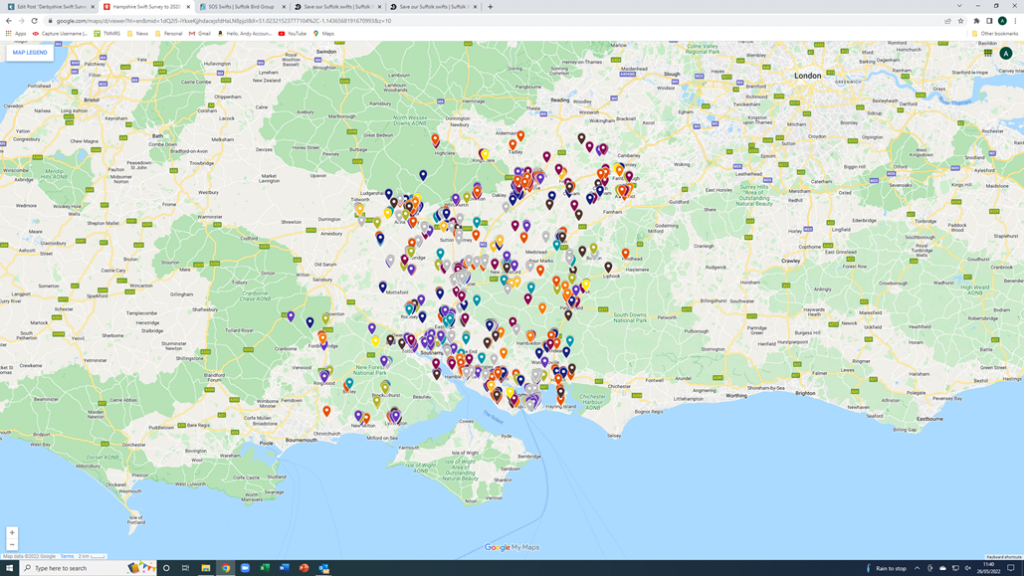Open the Chrome three-dot menu

[x=1015, y=21]
